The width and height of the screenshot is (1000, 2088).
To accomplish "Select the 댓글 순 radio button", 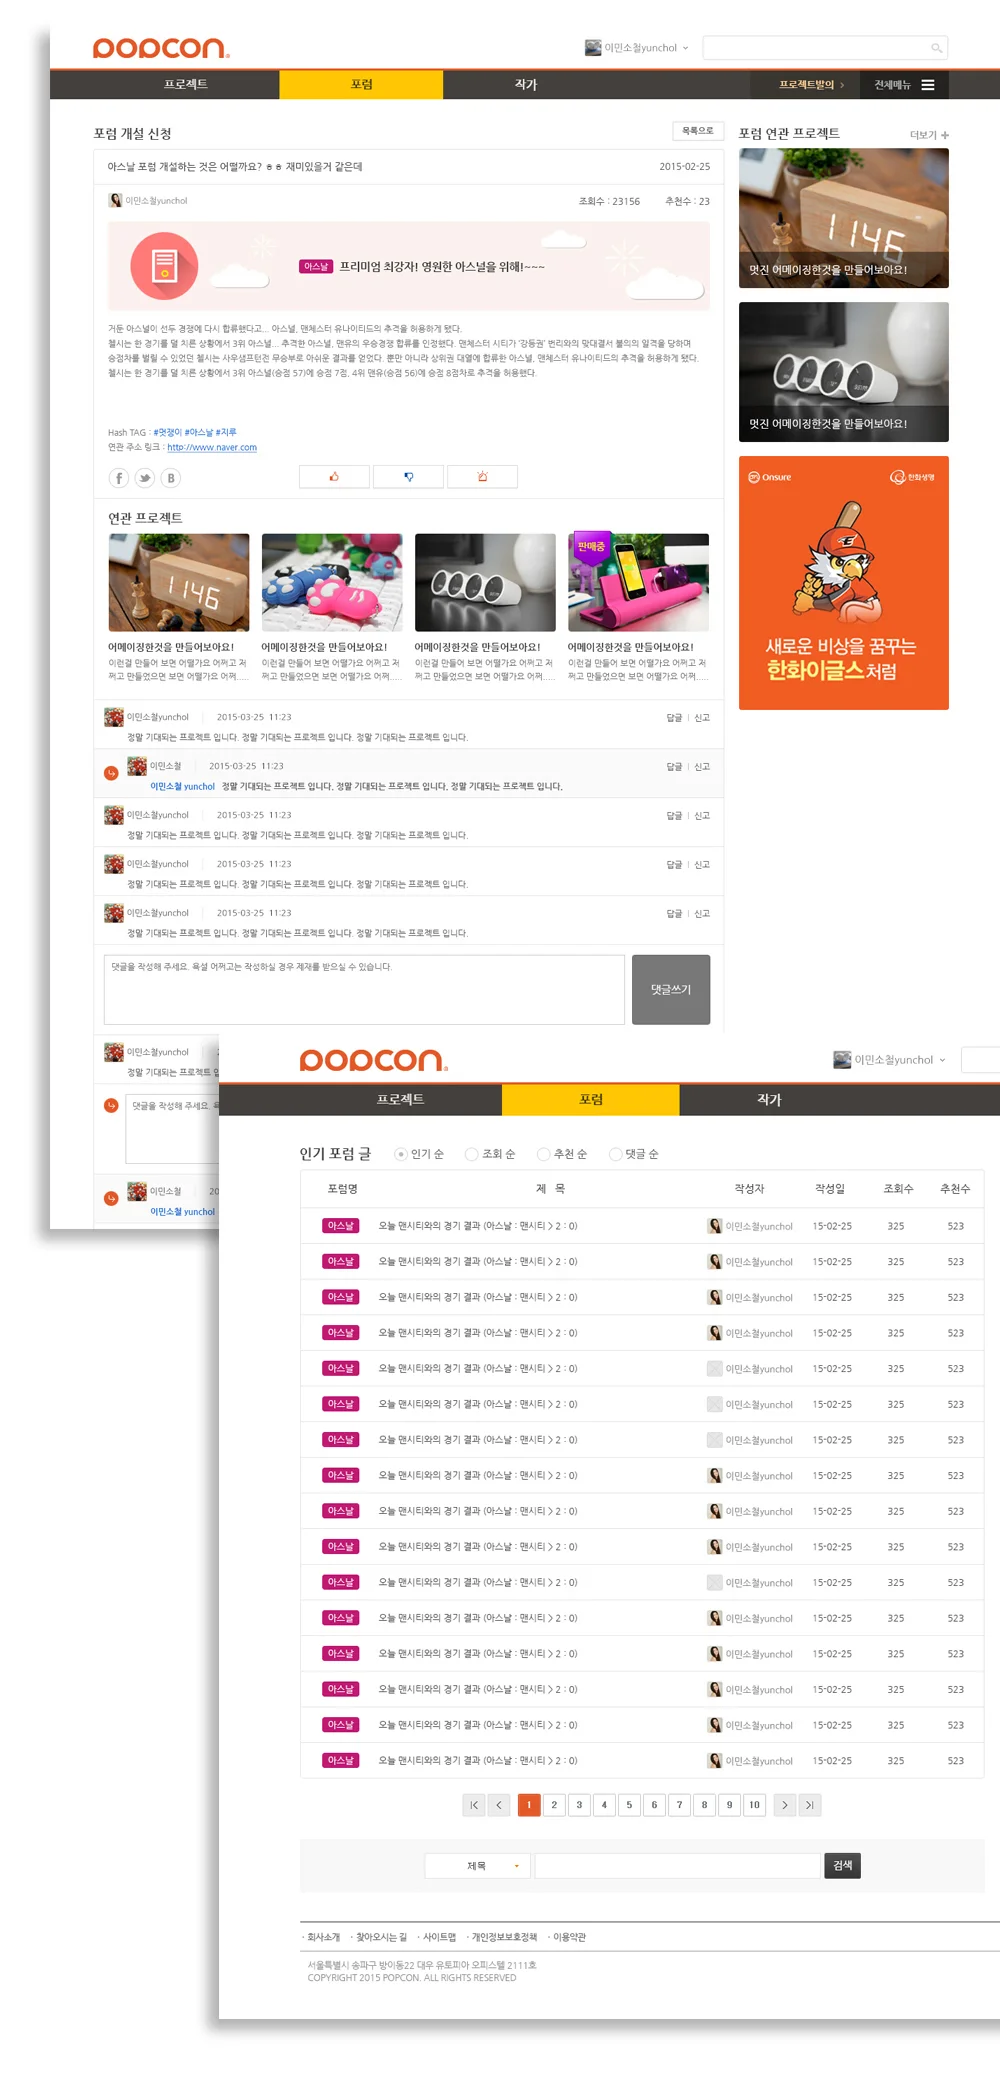I will pyautogui.click(x=616, y=1154).
